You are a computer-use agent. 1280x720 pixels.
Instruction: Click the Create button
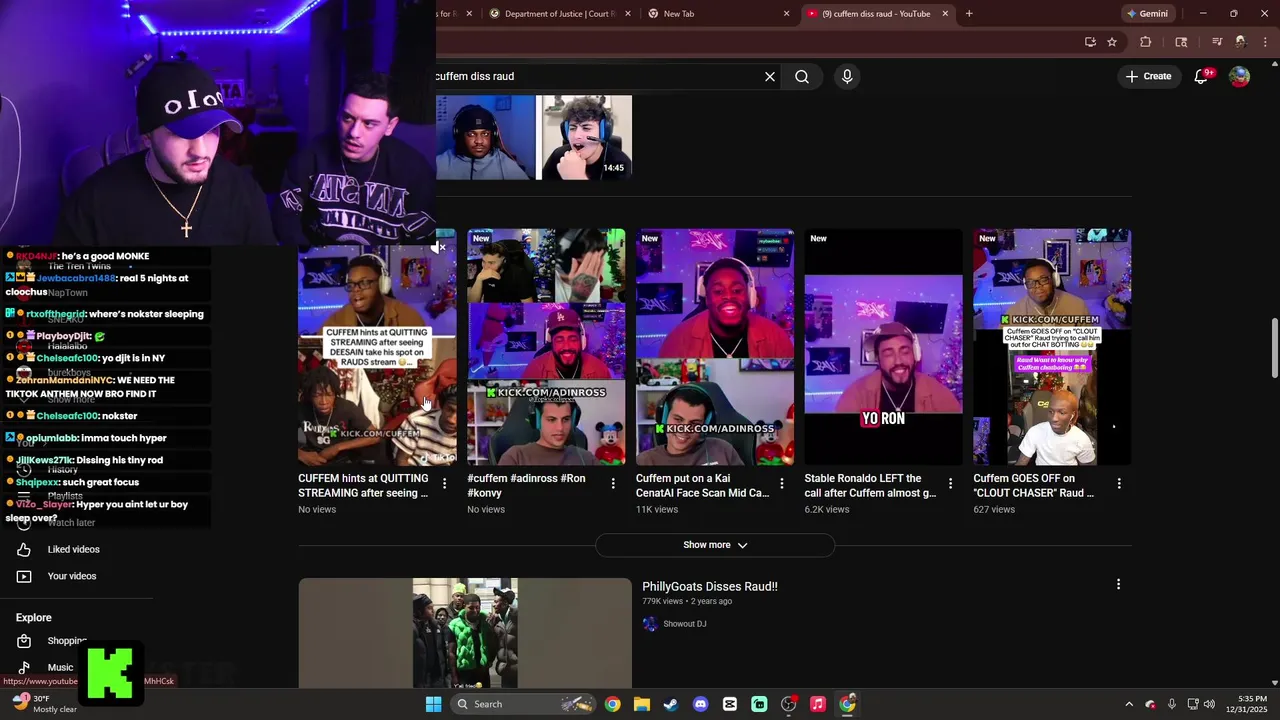pyautogui.click(x=1148, y=76)
